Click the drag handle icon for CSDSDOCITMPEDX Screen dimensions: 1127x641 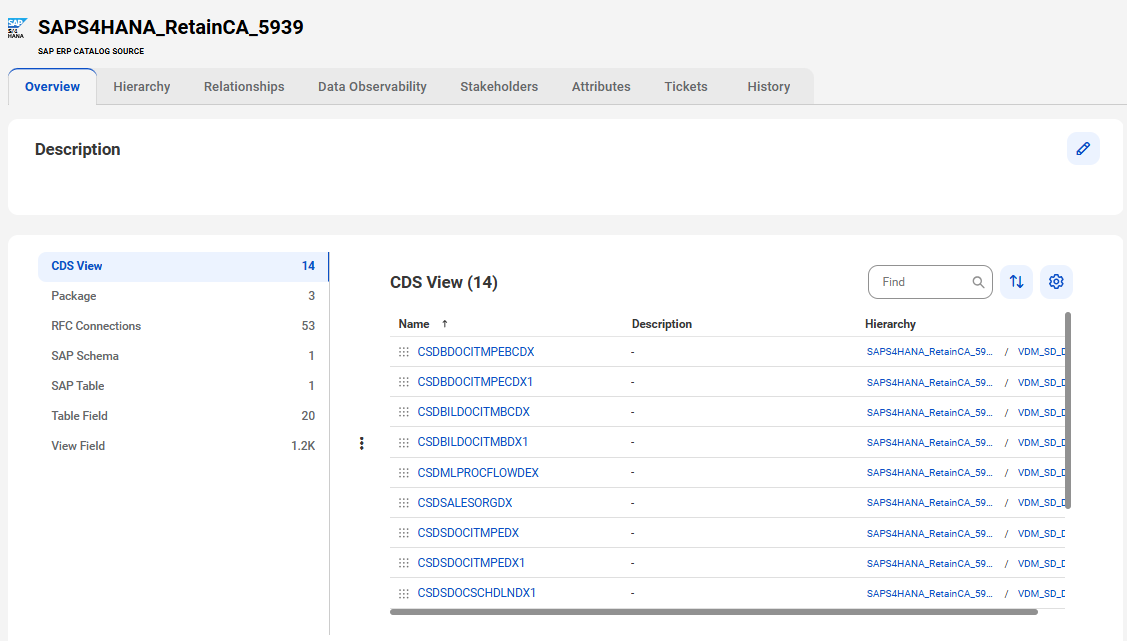(404, 533)
